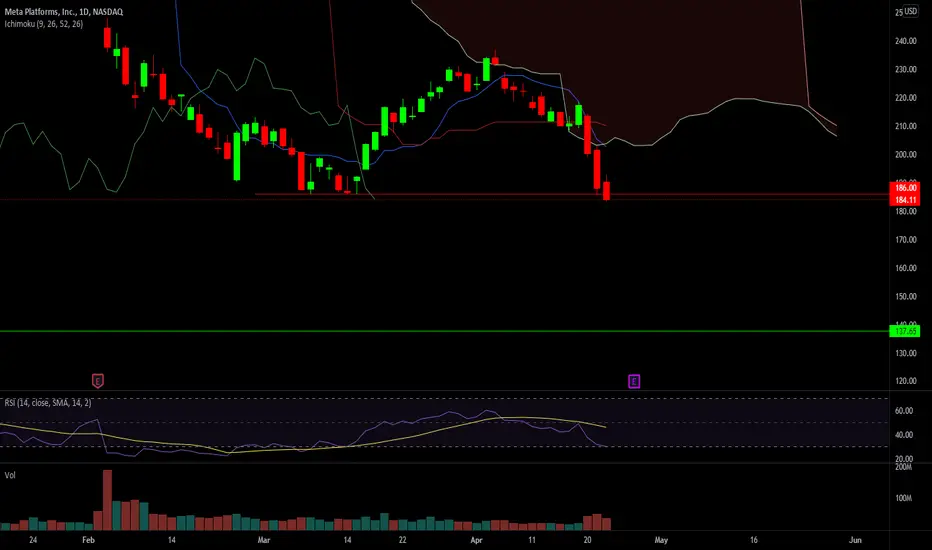Click the May label on the time axis

(x=661, y=540)
